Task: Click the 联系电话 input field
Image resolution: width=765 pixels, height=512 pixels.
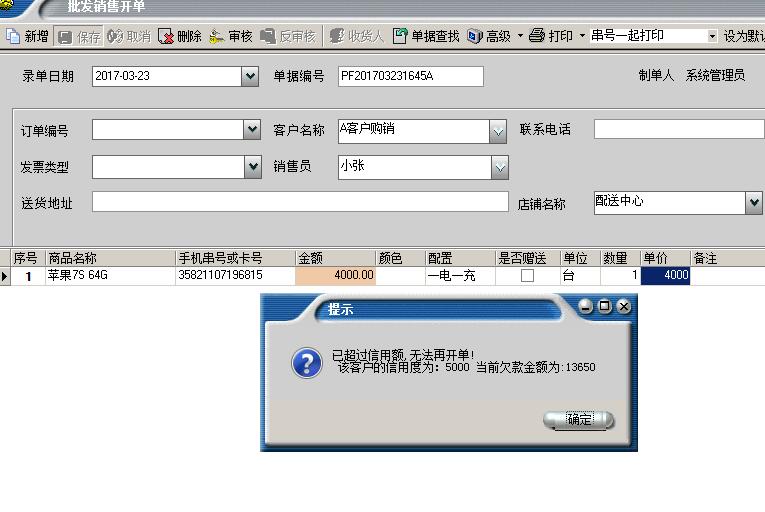Action: pyautogui.click(x=679, y=129)
